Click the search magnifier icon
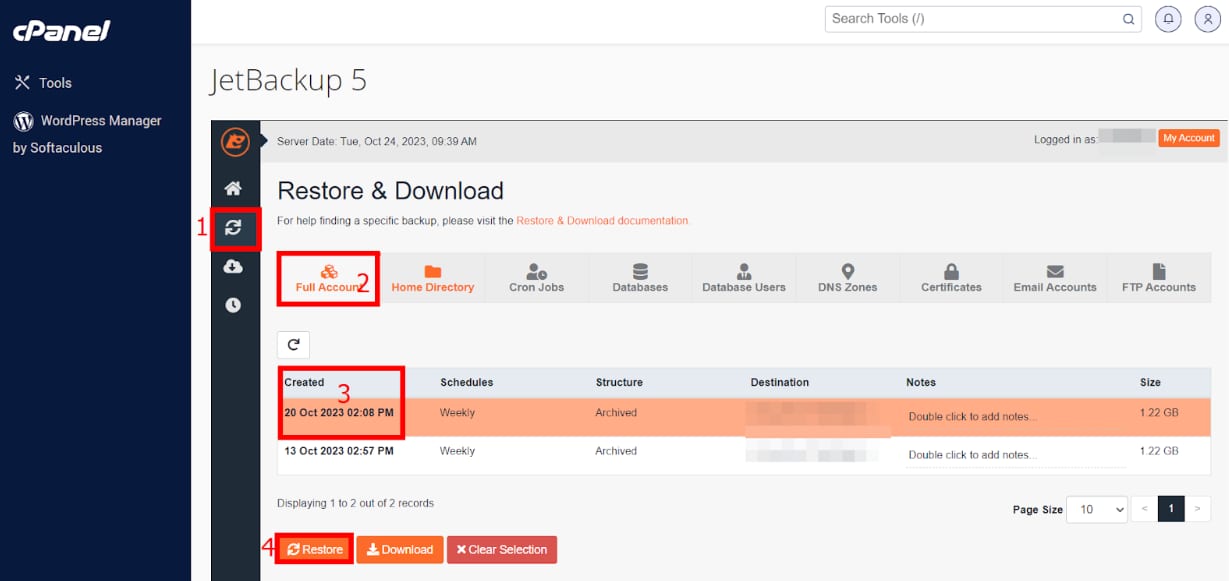 click(1128, 19)
